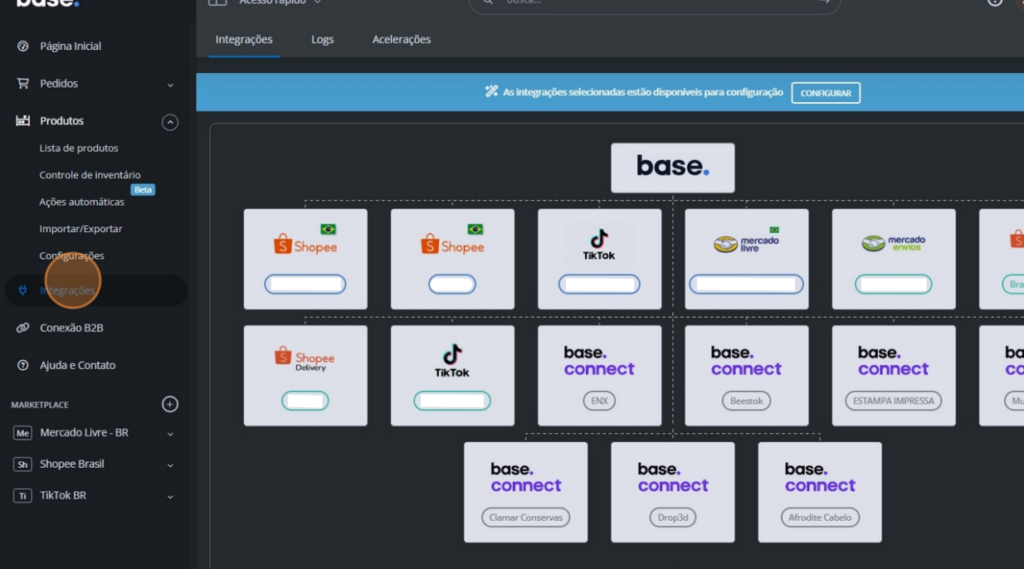Click the Integrações plug icon
The height and width of the screenshot is (569, 1024).
coord(23,291)
